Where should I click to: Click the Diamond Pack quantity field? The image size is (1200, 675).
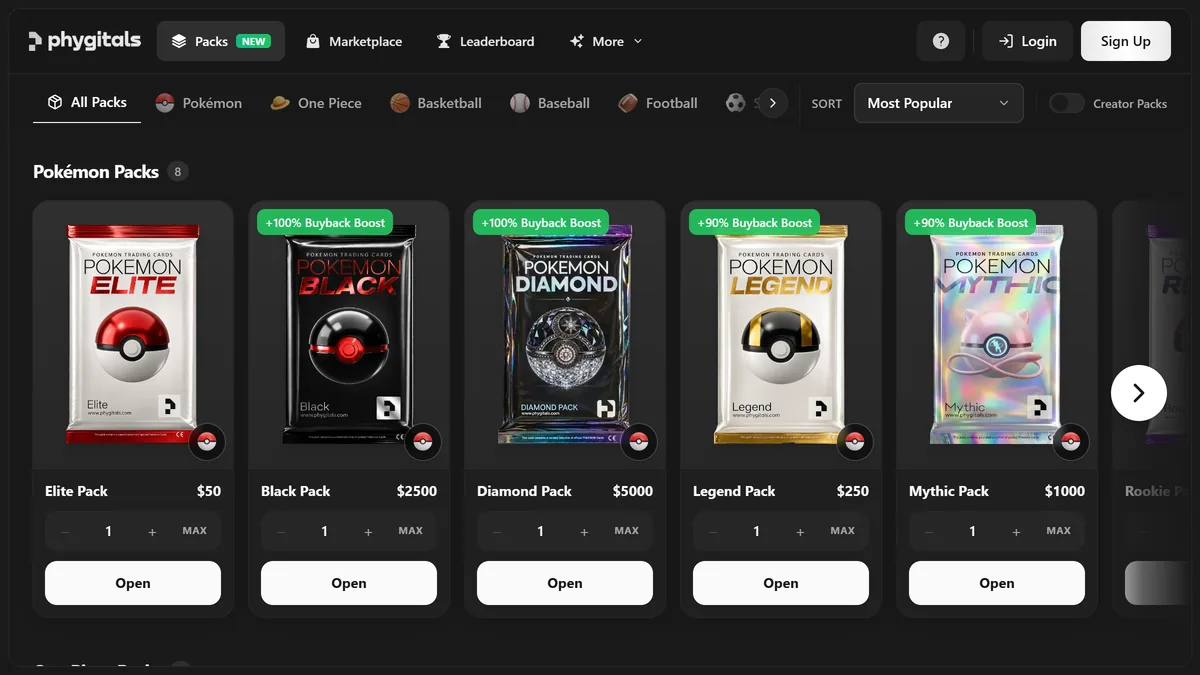coord(540,532)
